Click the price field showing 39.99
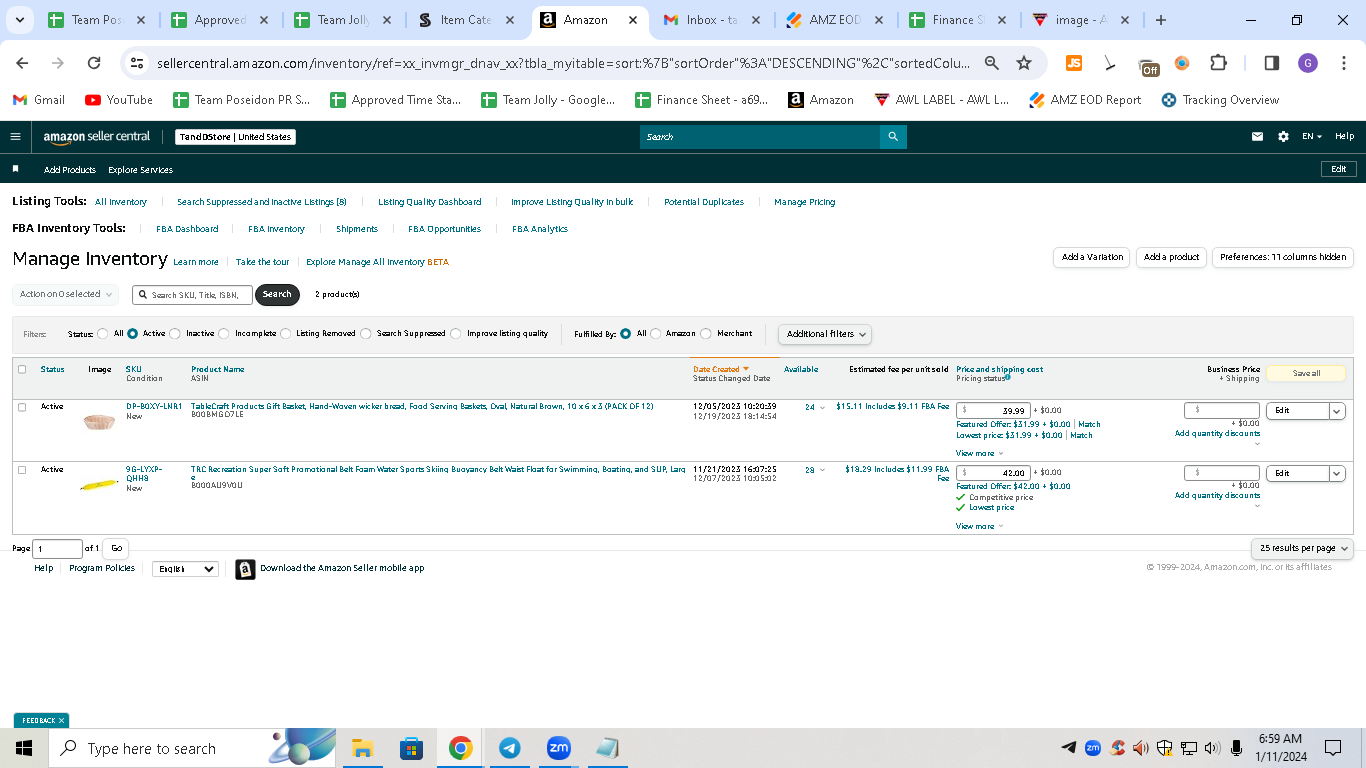The width and height of the screenshot is (1366, 768). click(993, 410)
